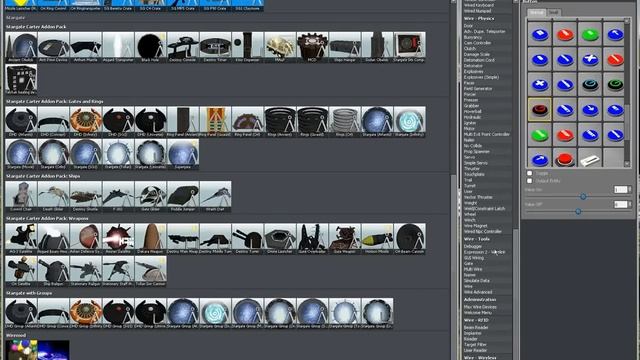
Task: Spawn the F-302 ship
Action: coord(118,196)
